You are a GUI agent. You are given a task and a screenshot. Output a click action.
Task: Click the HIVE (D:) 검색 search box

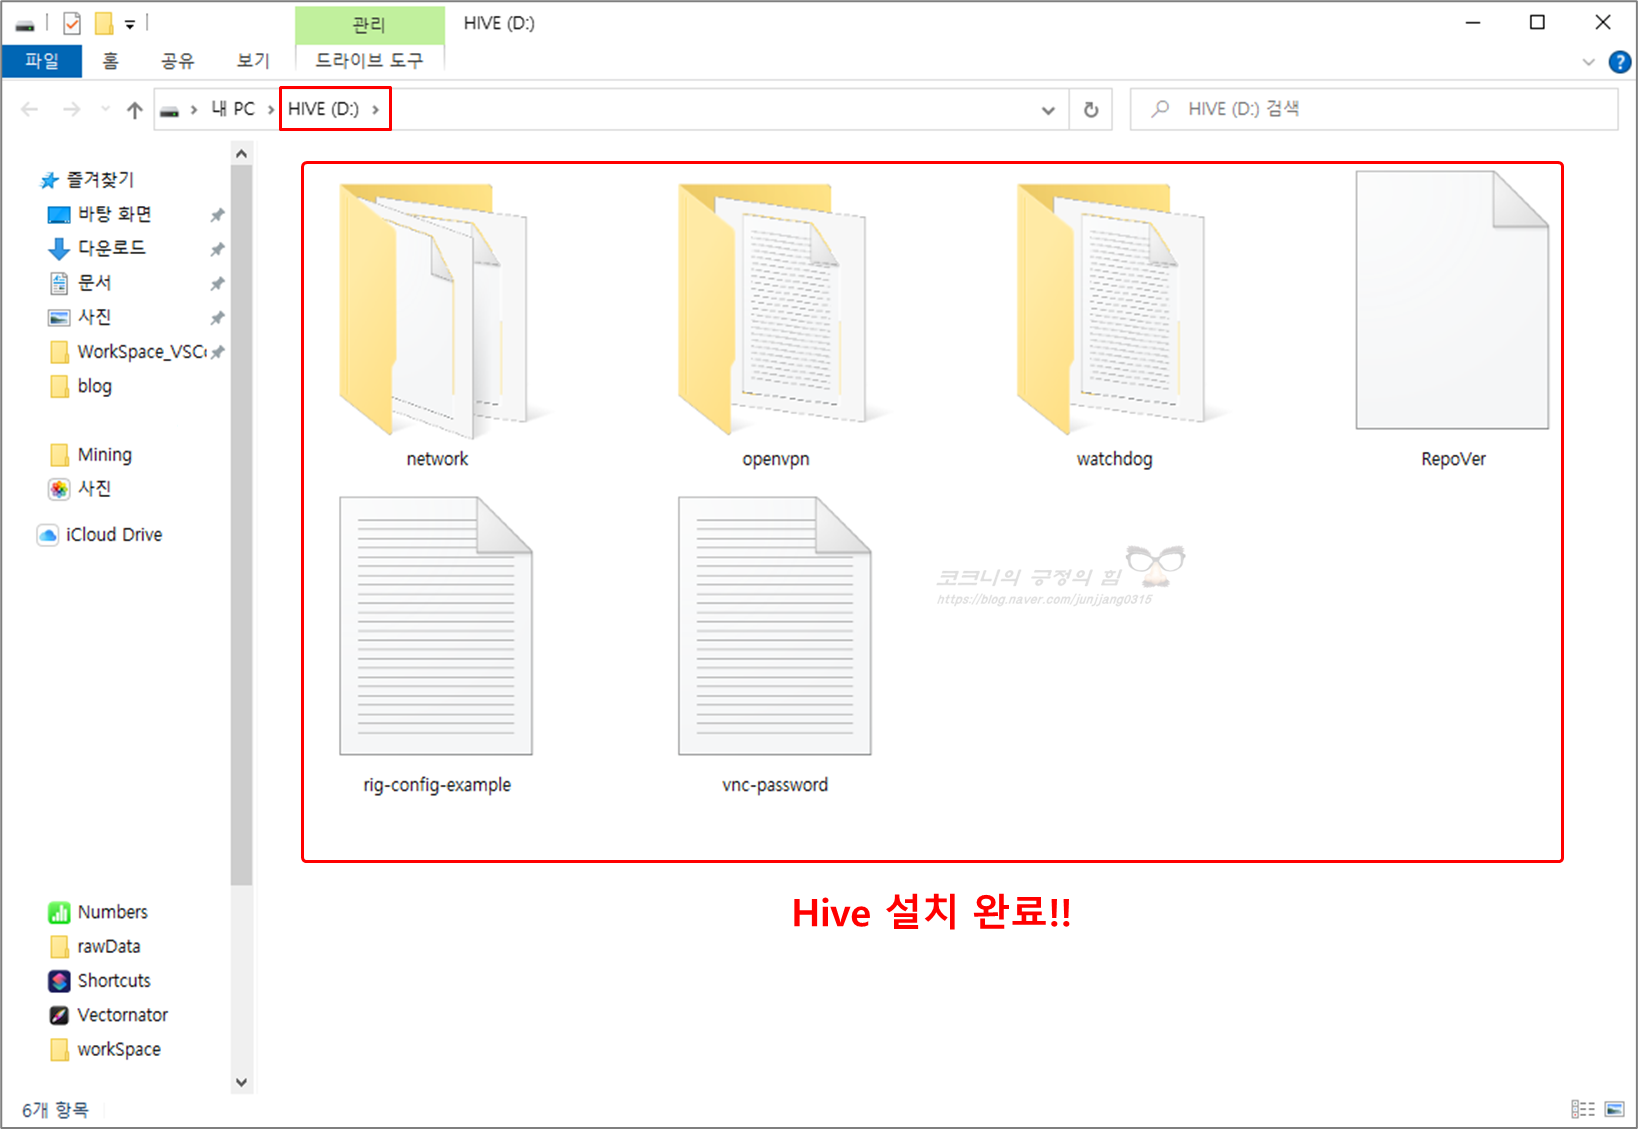coord(1373,109)
